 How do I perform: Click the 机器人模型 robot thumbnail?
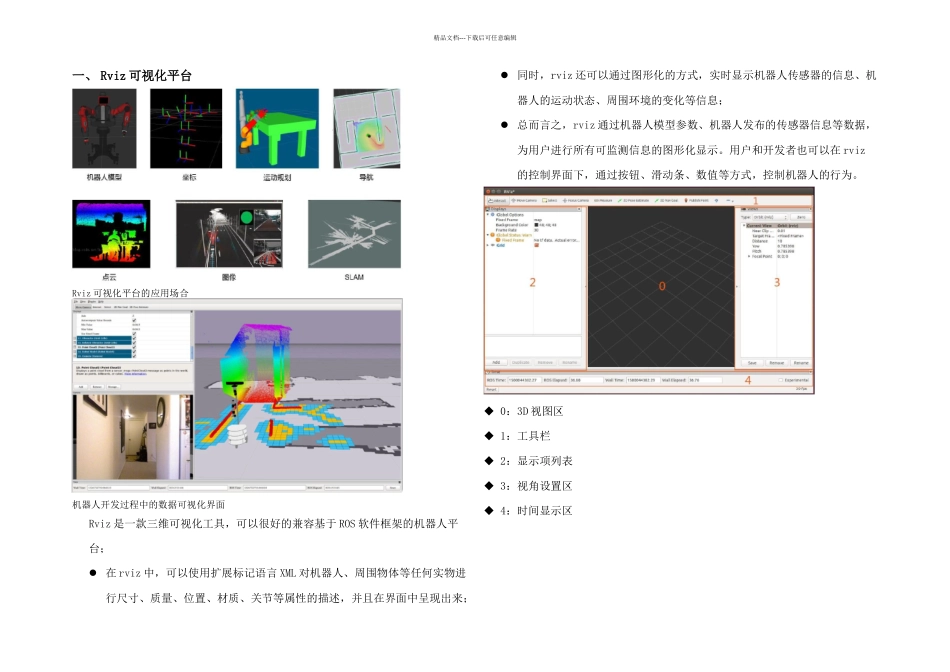pos(104,128)
